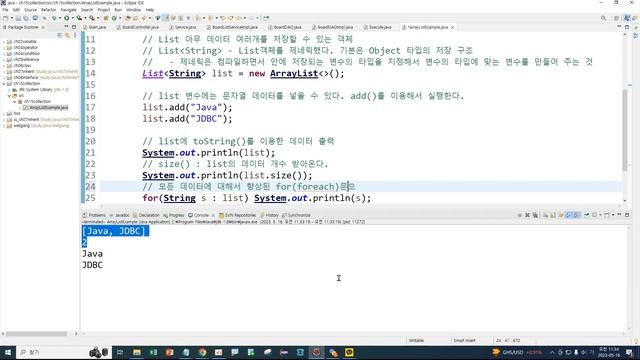Open the dropdown arrow next to Debug
640x360 pixels.
click(60, 18)
